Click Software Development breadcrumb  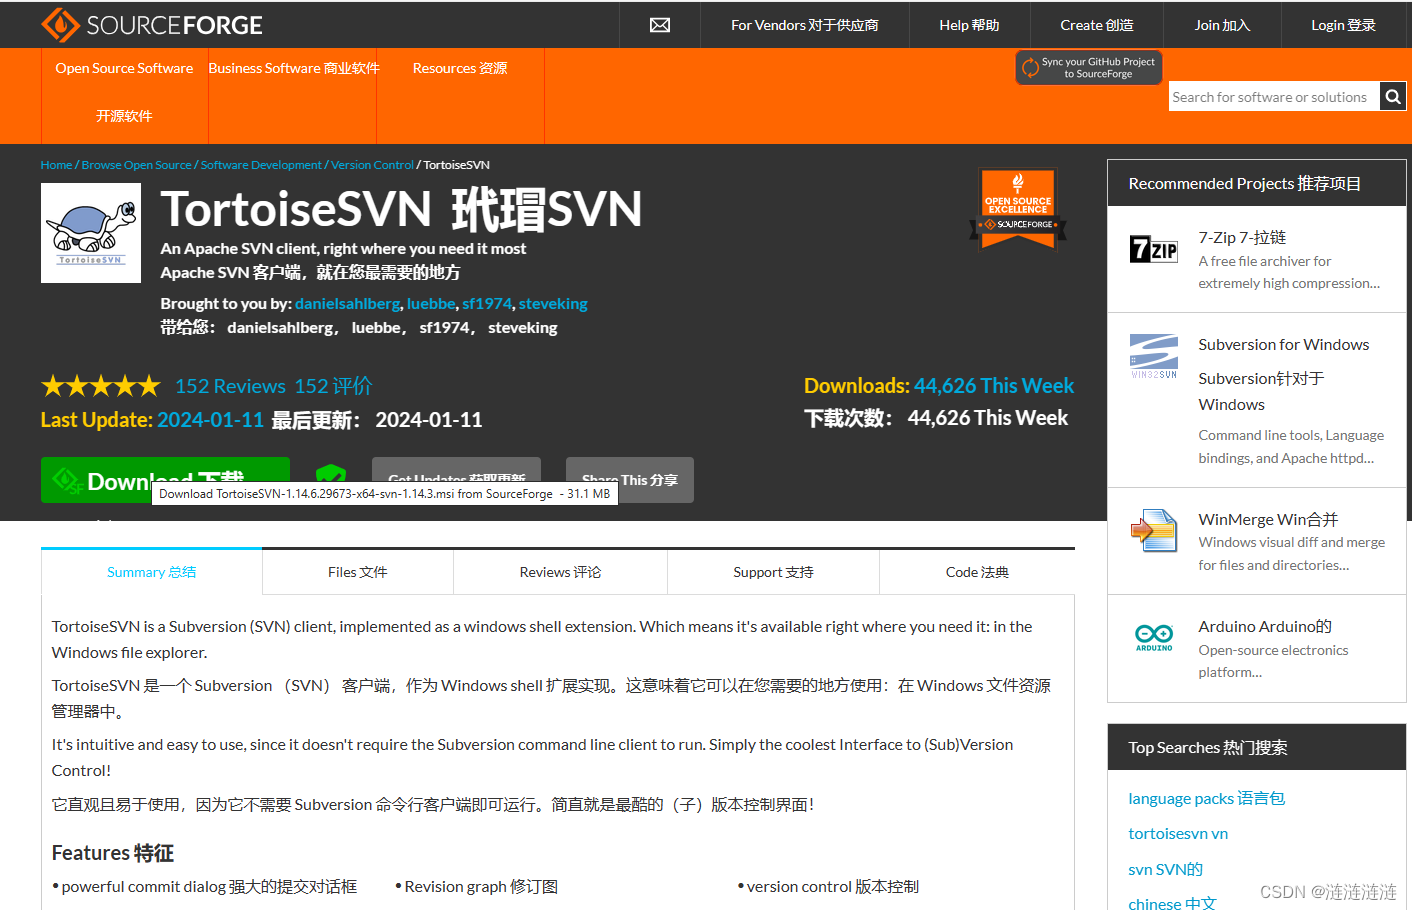[261, 165]
